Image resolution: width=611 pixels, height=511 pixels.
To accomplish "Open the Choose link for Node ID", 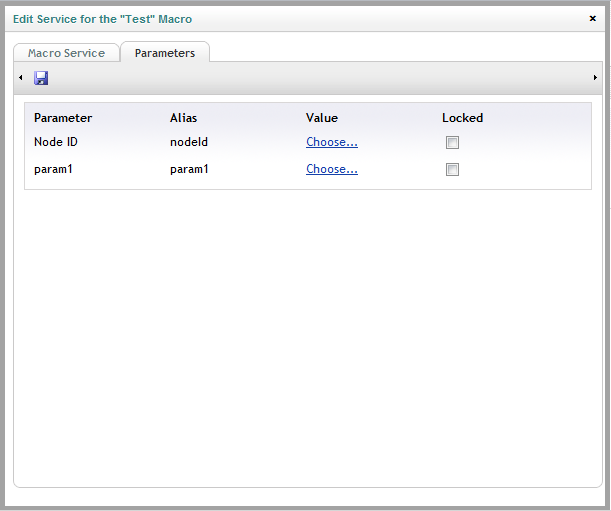I will click(x=332, y=142).
